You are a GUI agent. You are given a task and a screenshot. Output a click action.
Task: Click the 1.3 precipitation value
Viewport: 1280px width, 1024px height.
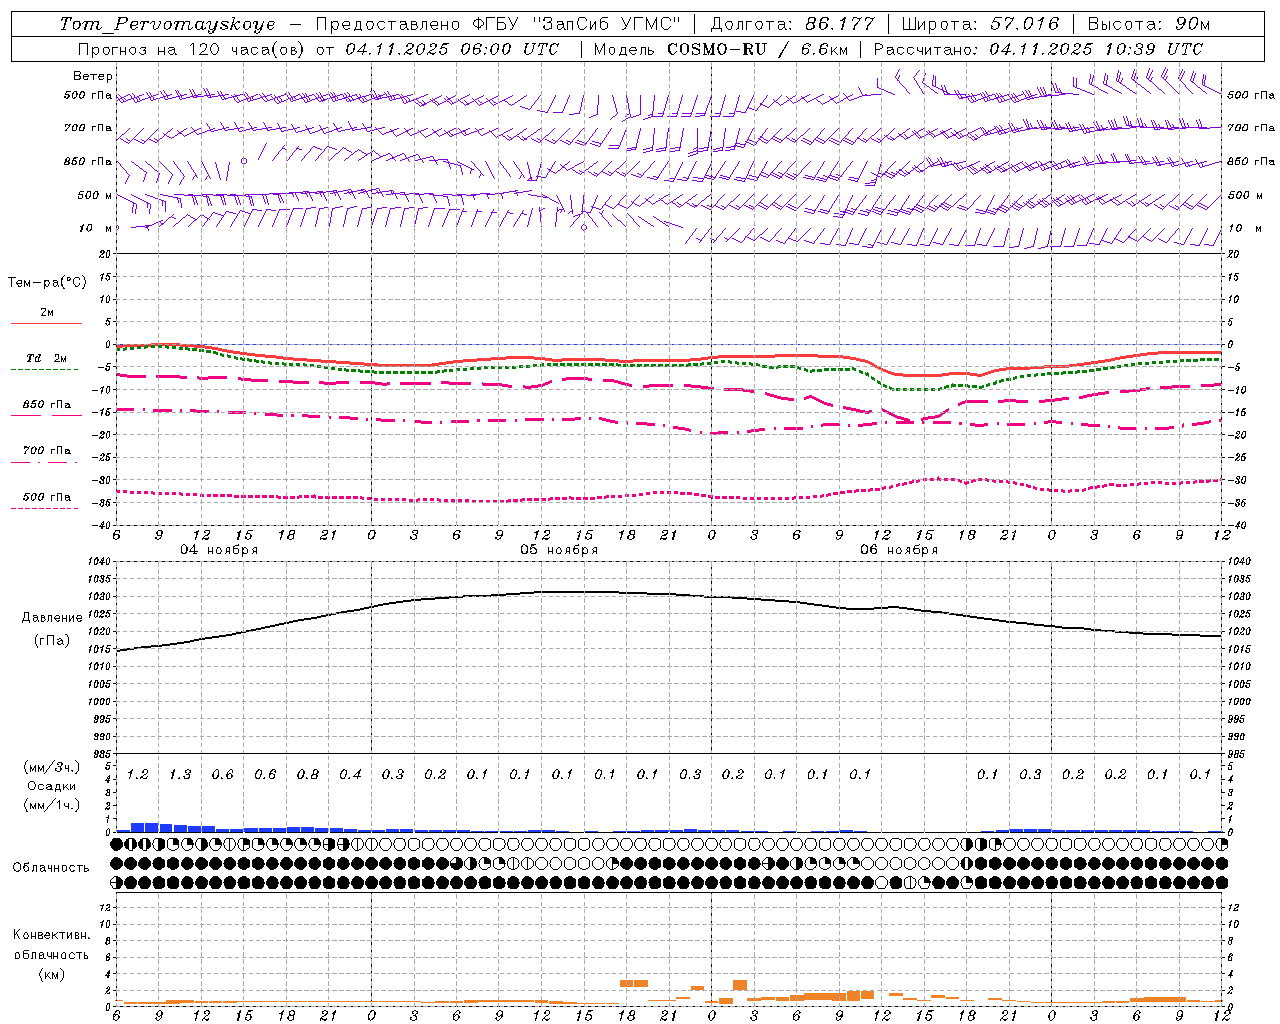[x=180, y=775]
